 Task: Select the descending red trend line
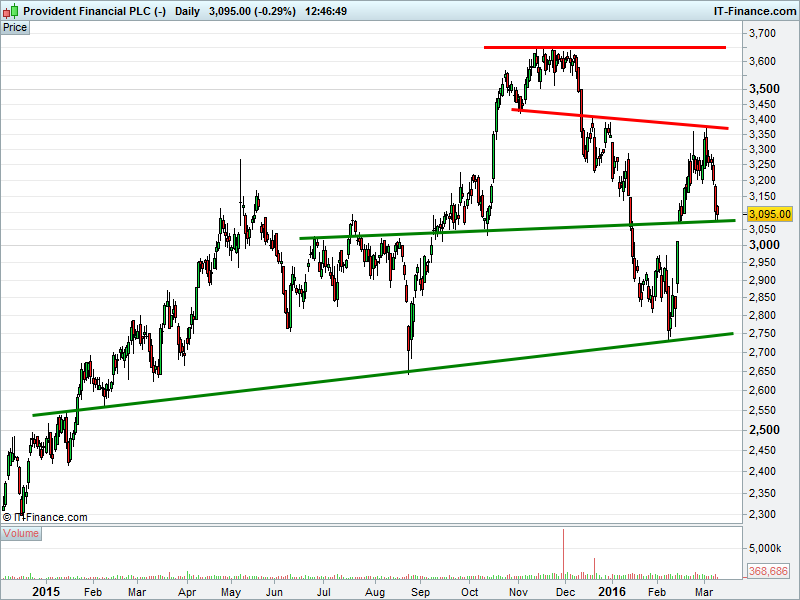(x=620, y=119)
